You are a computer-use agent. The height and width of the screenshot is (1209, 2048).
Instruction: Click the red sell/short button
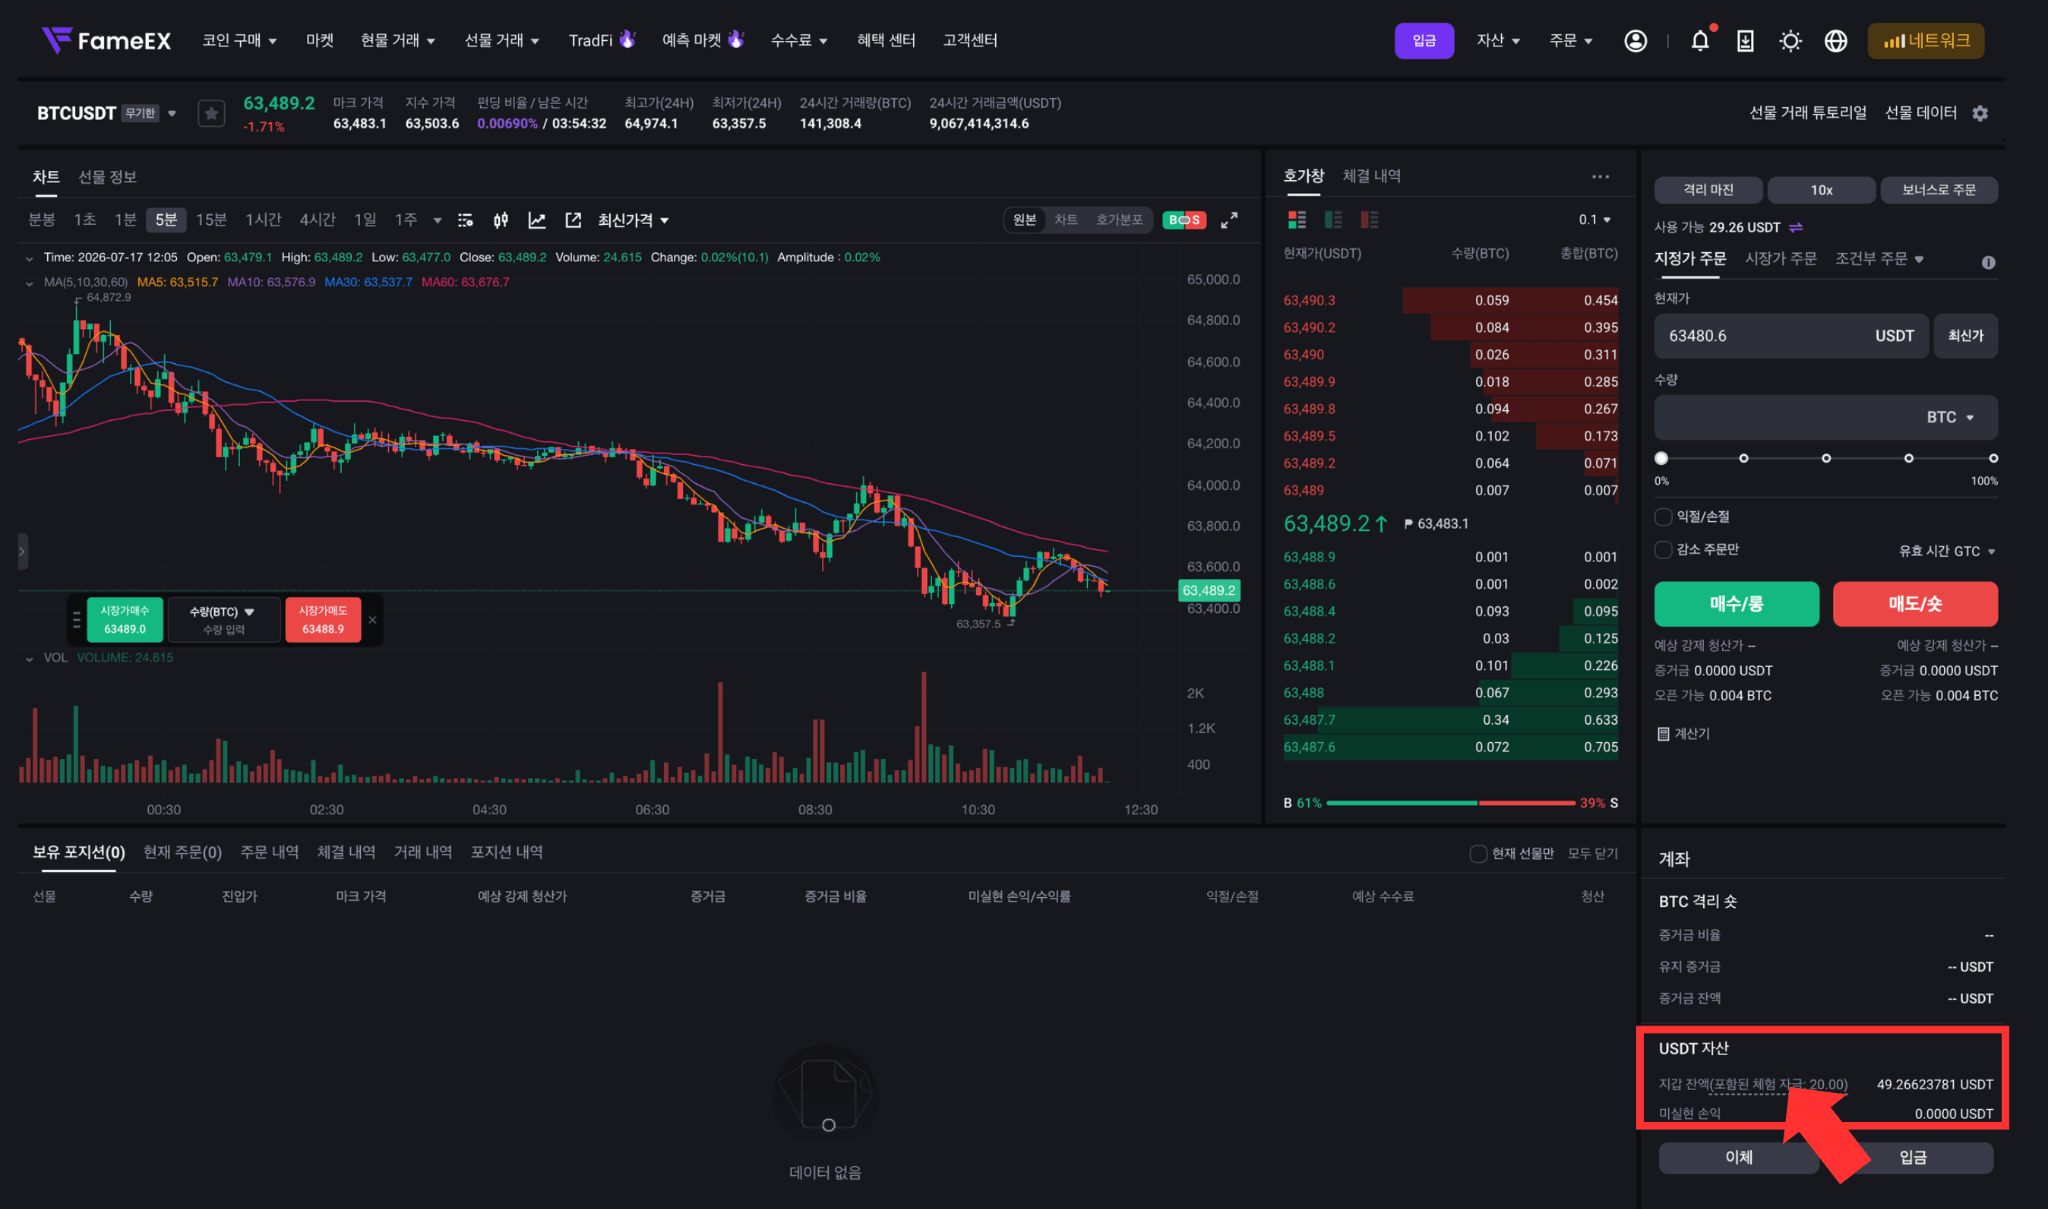pyautogui.click(x=1915, y=604)
